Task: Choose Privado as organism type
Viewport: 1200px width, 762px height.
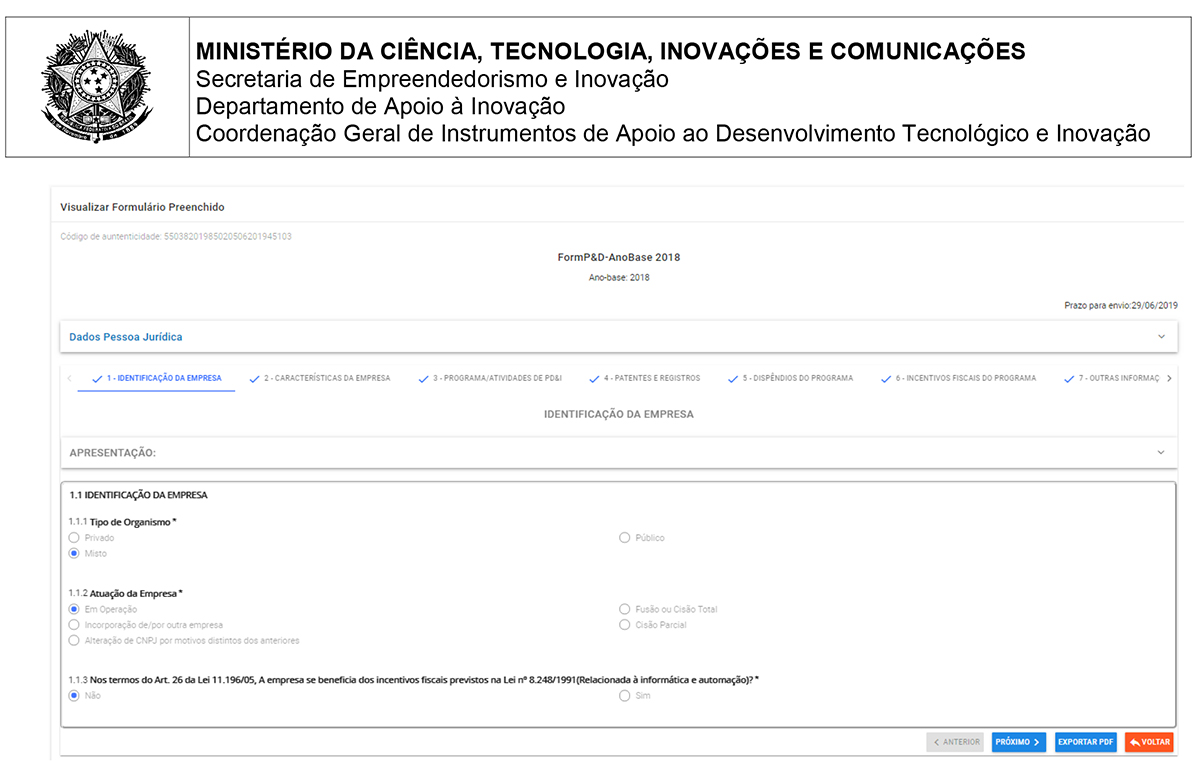Action: (74, 538)
